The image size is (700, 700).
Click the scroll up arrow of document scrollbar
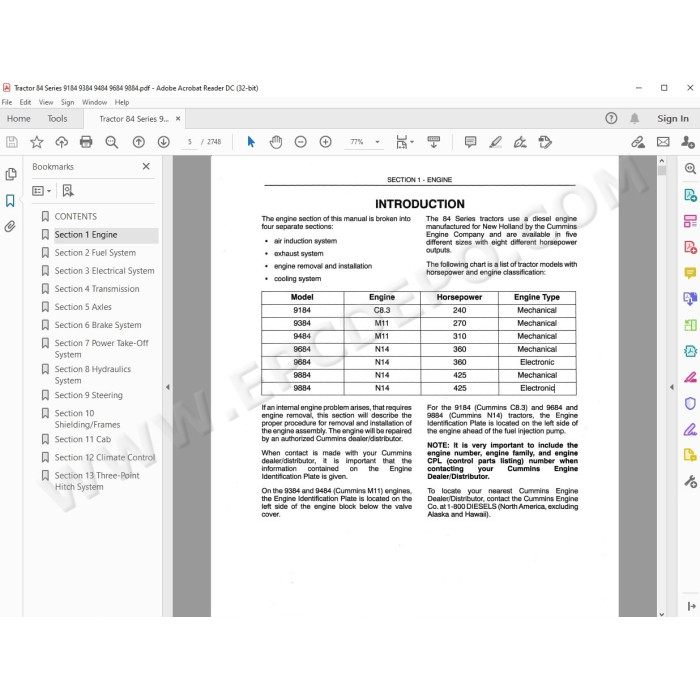tap(662, 161)
